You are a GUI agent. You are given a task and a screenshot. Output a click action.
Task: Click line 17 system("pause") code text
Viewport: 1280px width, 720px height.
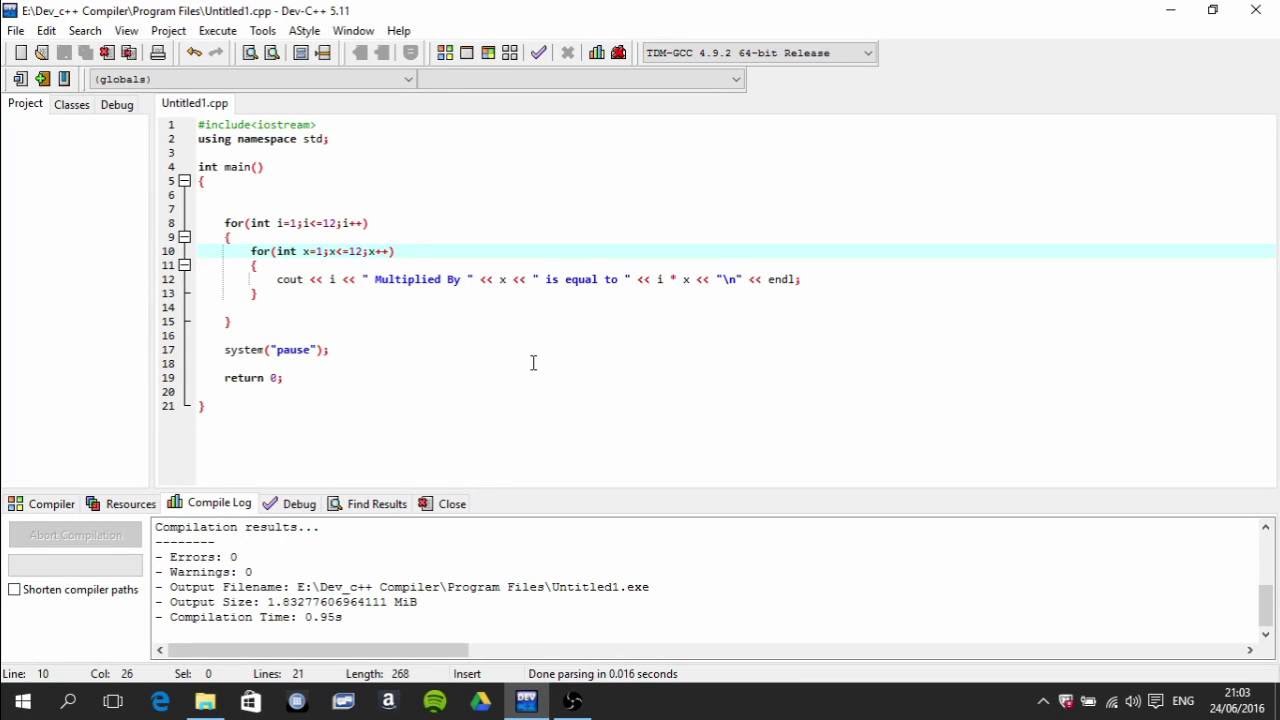pos(276,350)
